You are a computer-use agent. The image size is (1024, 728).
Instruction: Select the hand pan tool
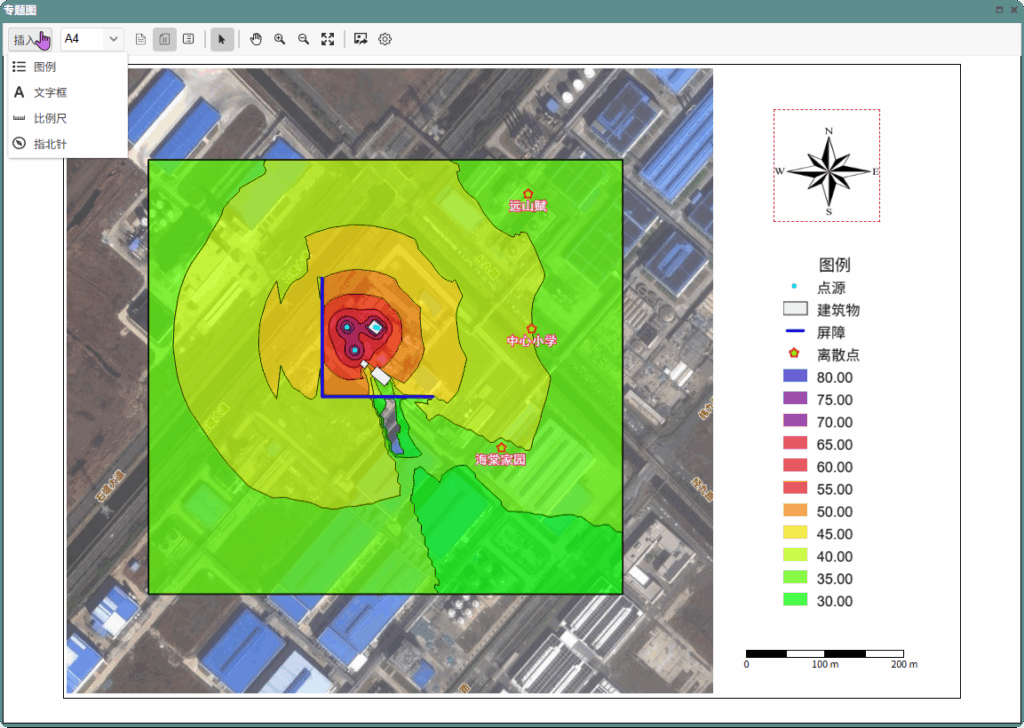click(x=256, y=39)
